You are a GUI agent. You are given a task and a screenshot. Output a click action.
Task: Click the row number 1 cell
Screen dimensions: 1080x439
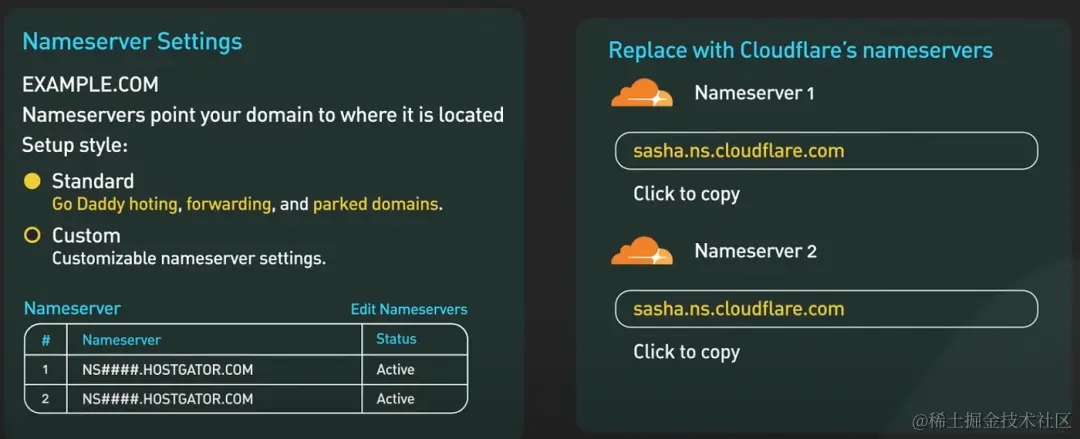tap(45, 370)
